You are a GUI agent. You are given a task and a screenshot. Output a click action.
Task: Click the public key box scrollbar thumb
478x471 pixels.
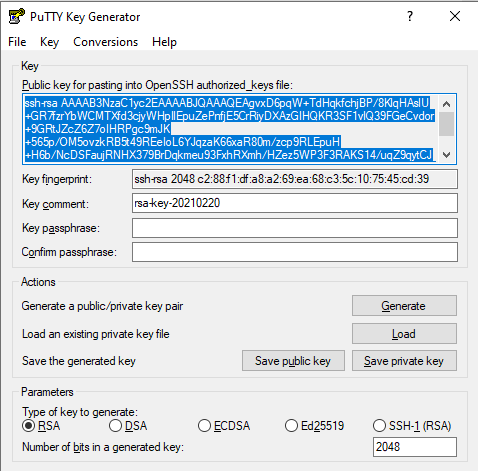(x=446, y=124)
